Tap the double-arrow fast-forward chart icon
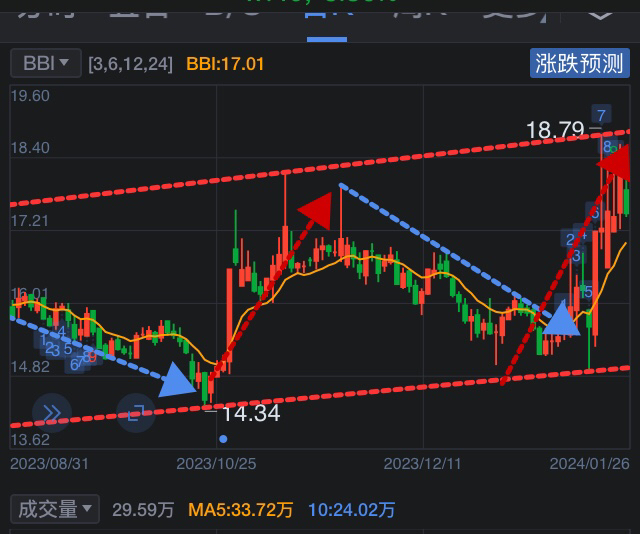Screen dimensions: 640x534 click(x=52, y=413)
